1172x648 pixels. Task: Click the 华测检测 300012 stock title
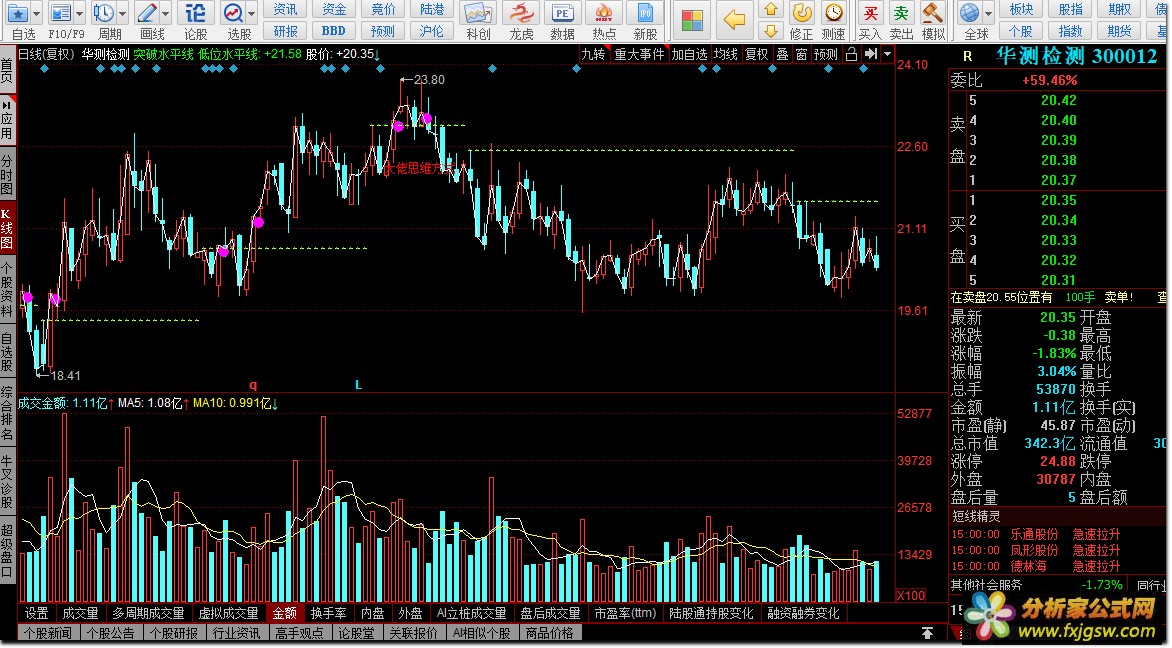click(x=1076, y=55)
